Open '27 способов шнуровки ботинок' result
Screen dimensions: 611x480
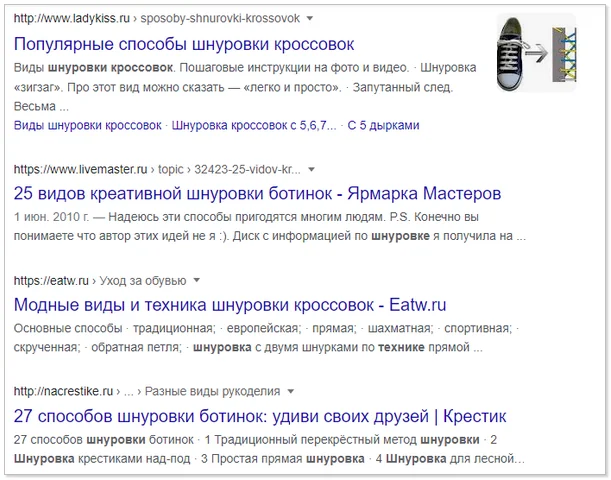pos(260,416)
